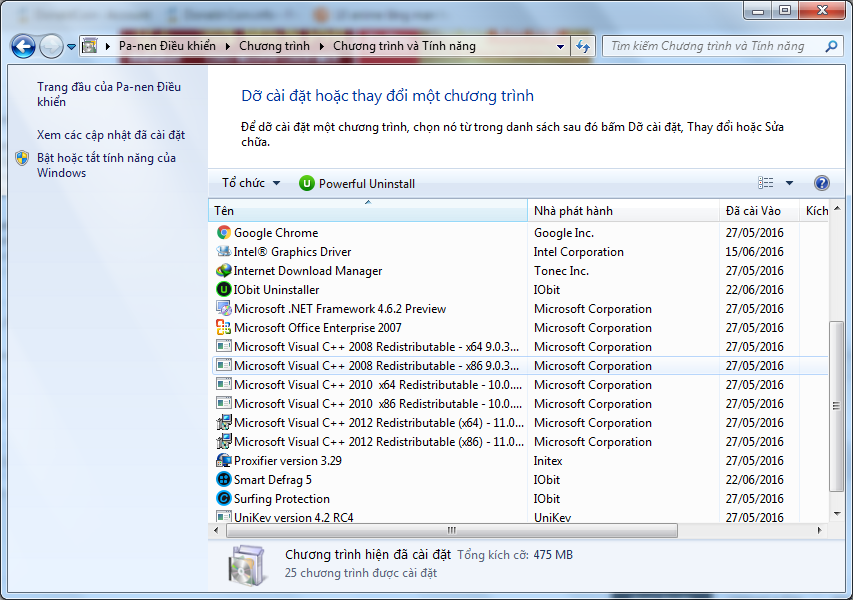Open Xem các cập nhật đã cài đặt link

111,135
